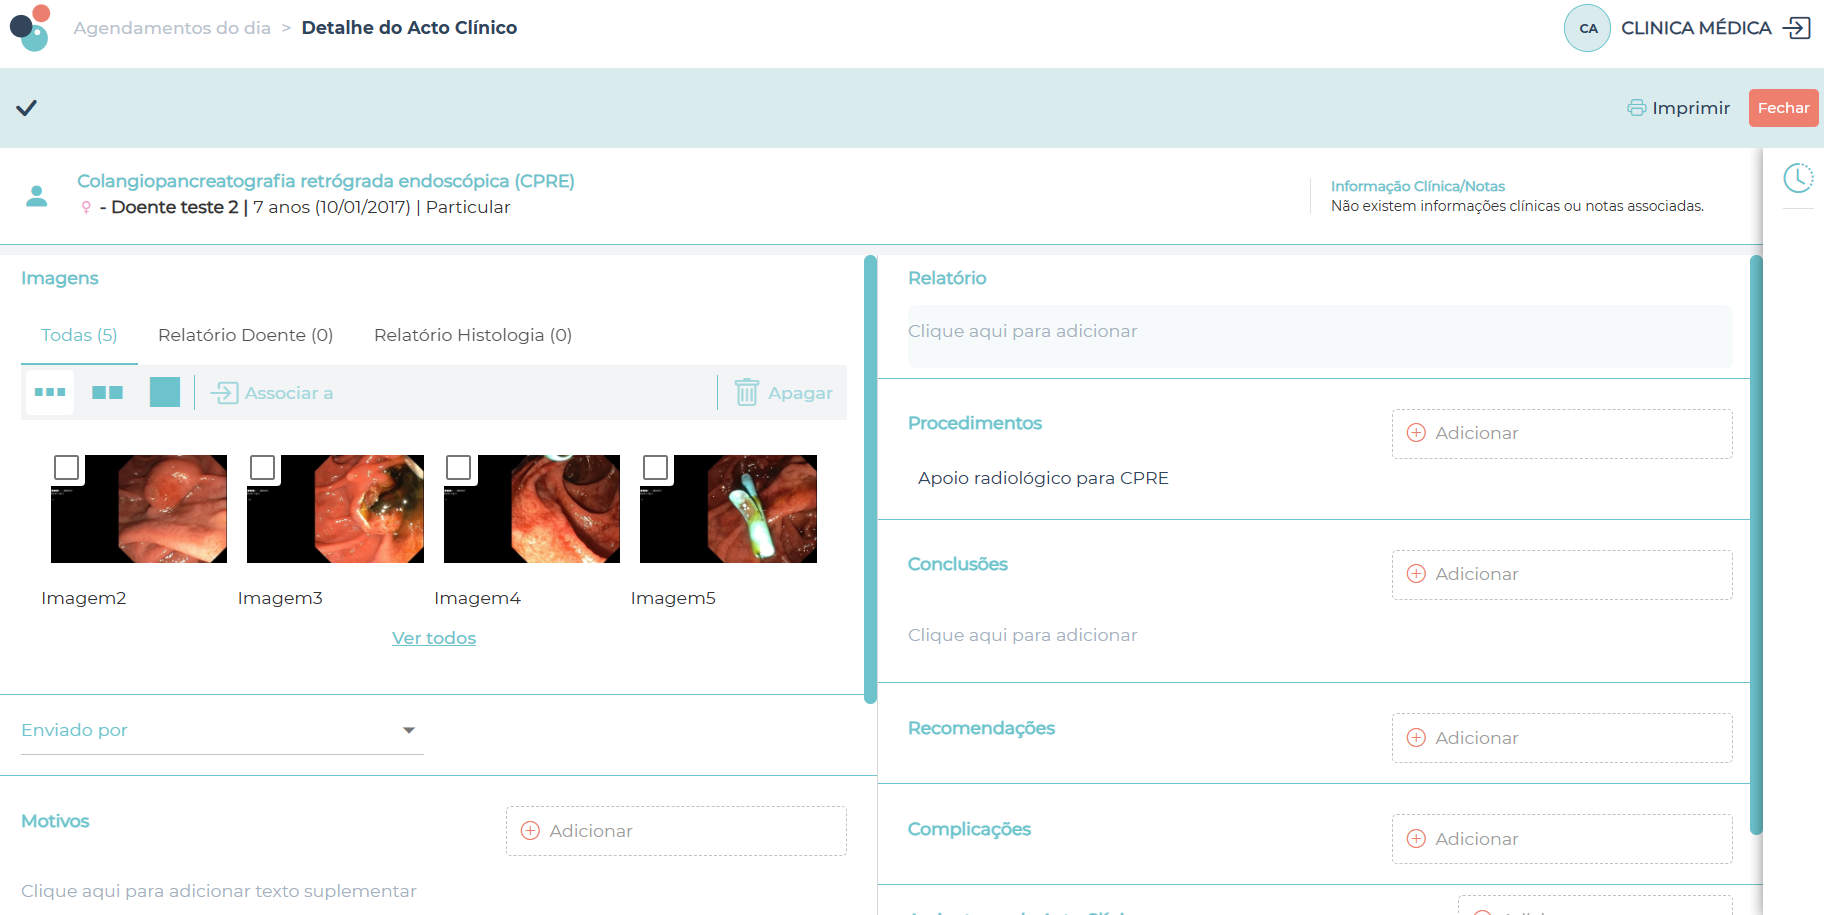Click the patient person icon

(x=37, y=196)
